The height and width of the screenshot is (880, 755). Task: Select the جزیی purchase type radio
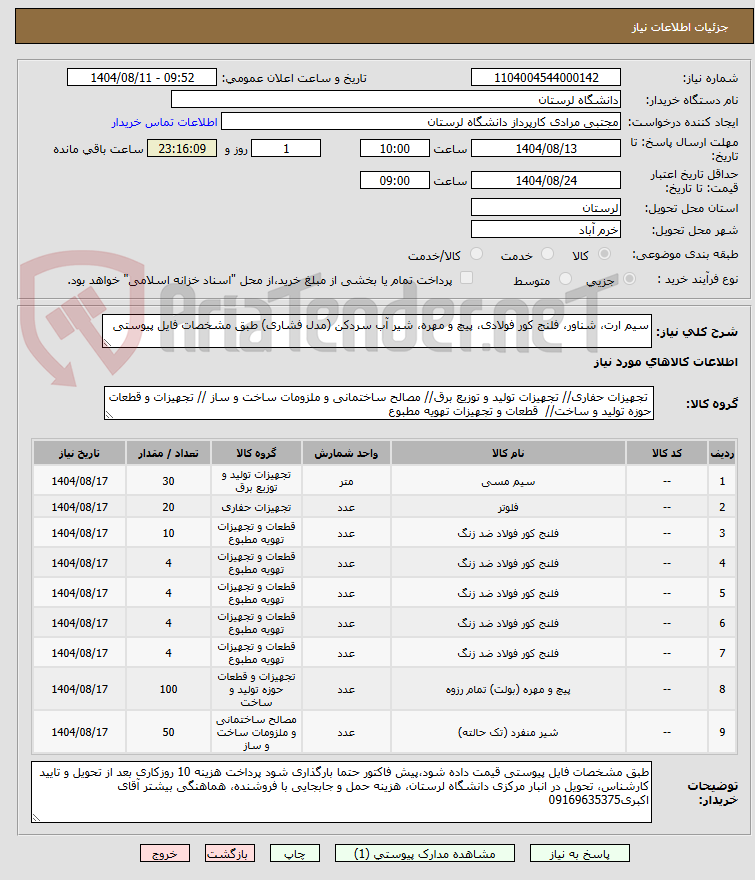pos(629,279)
